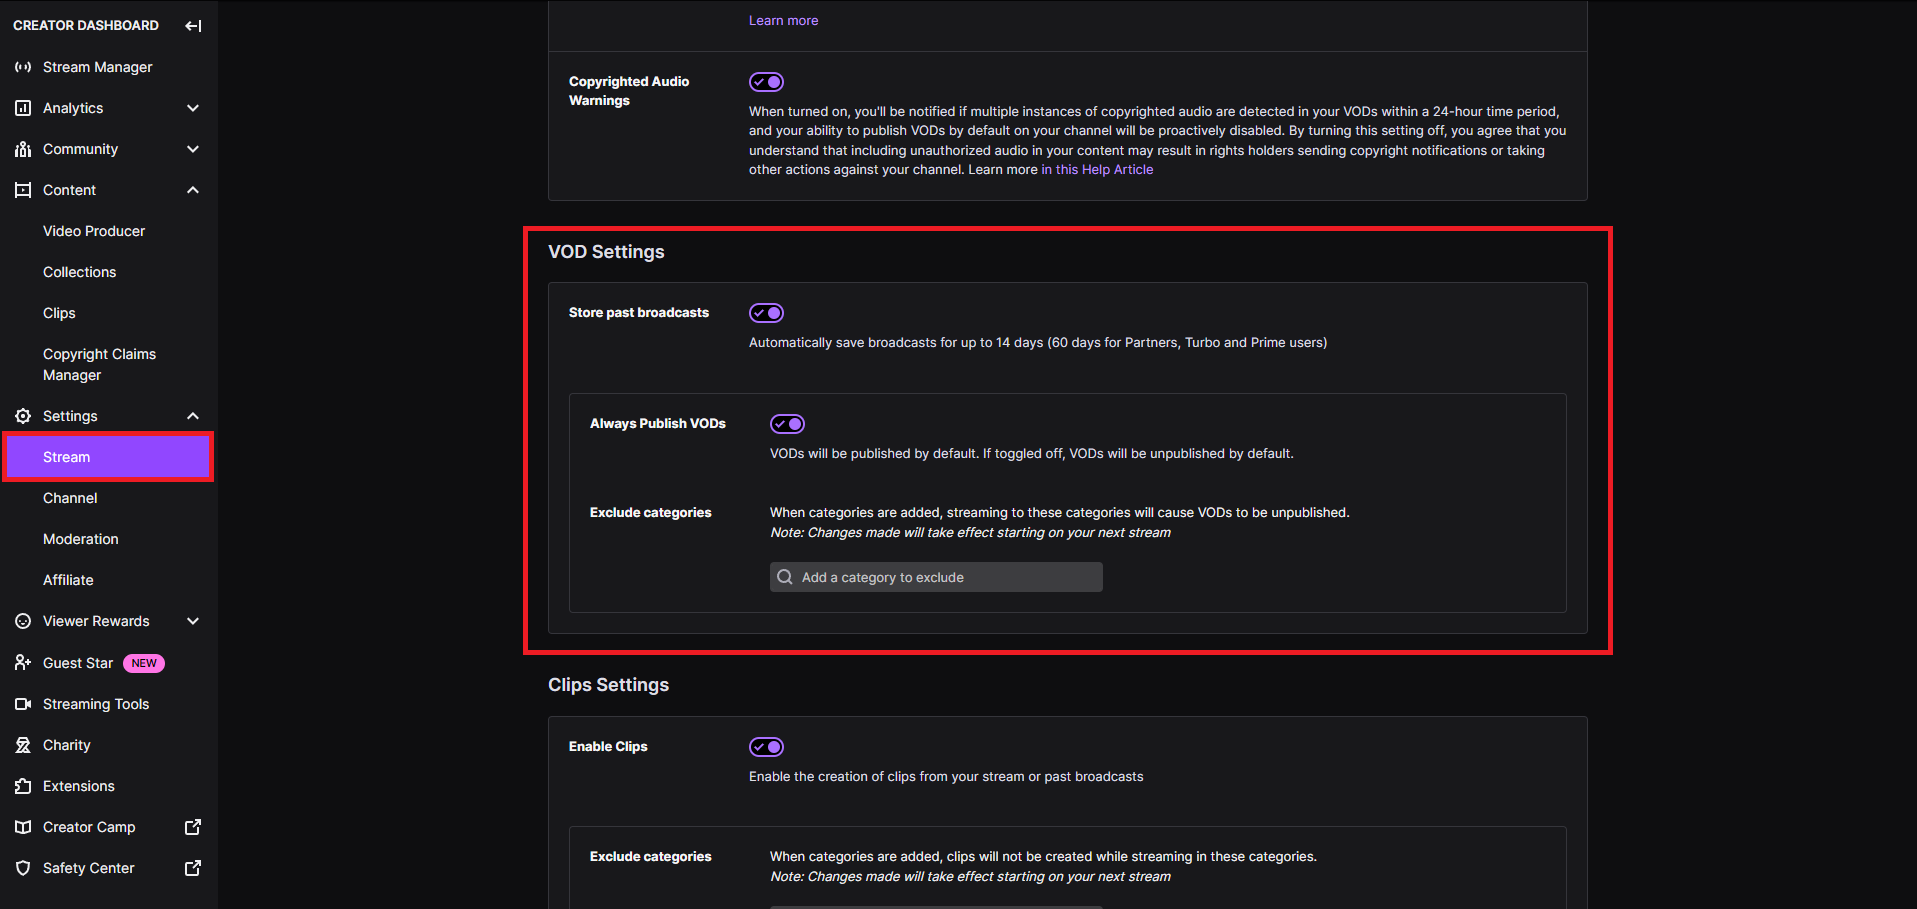Select the Viewer Rewards icon
The width and height of the screenshot is (1917, 909).
tap(23, 621)
